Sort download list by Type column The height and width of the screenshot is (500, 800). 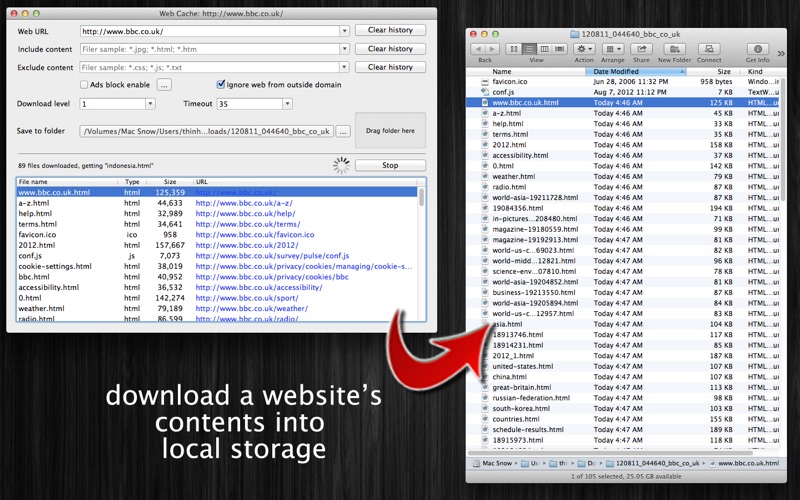tap(132, 182)
